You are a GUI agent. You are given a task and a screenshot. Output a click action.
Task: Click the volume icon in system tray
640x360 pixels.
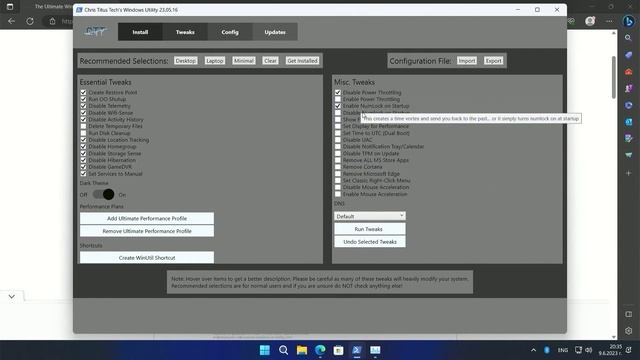coord(589,350)
